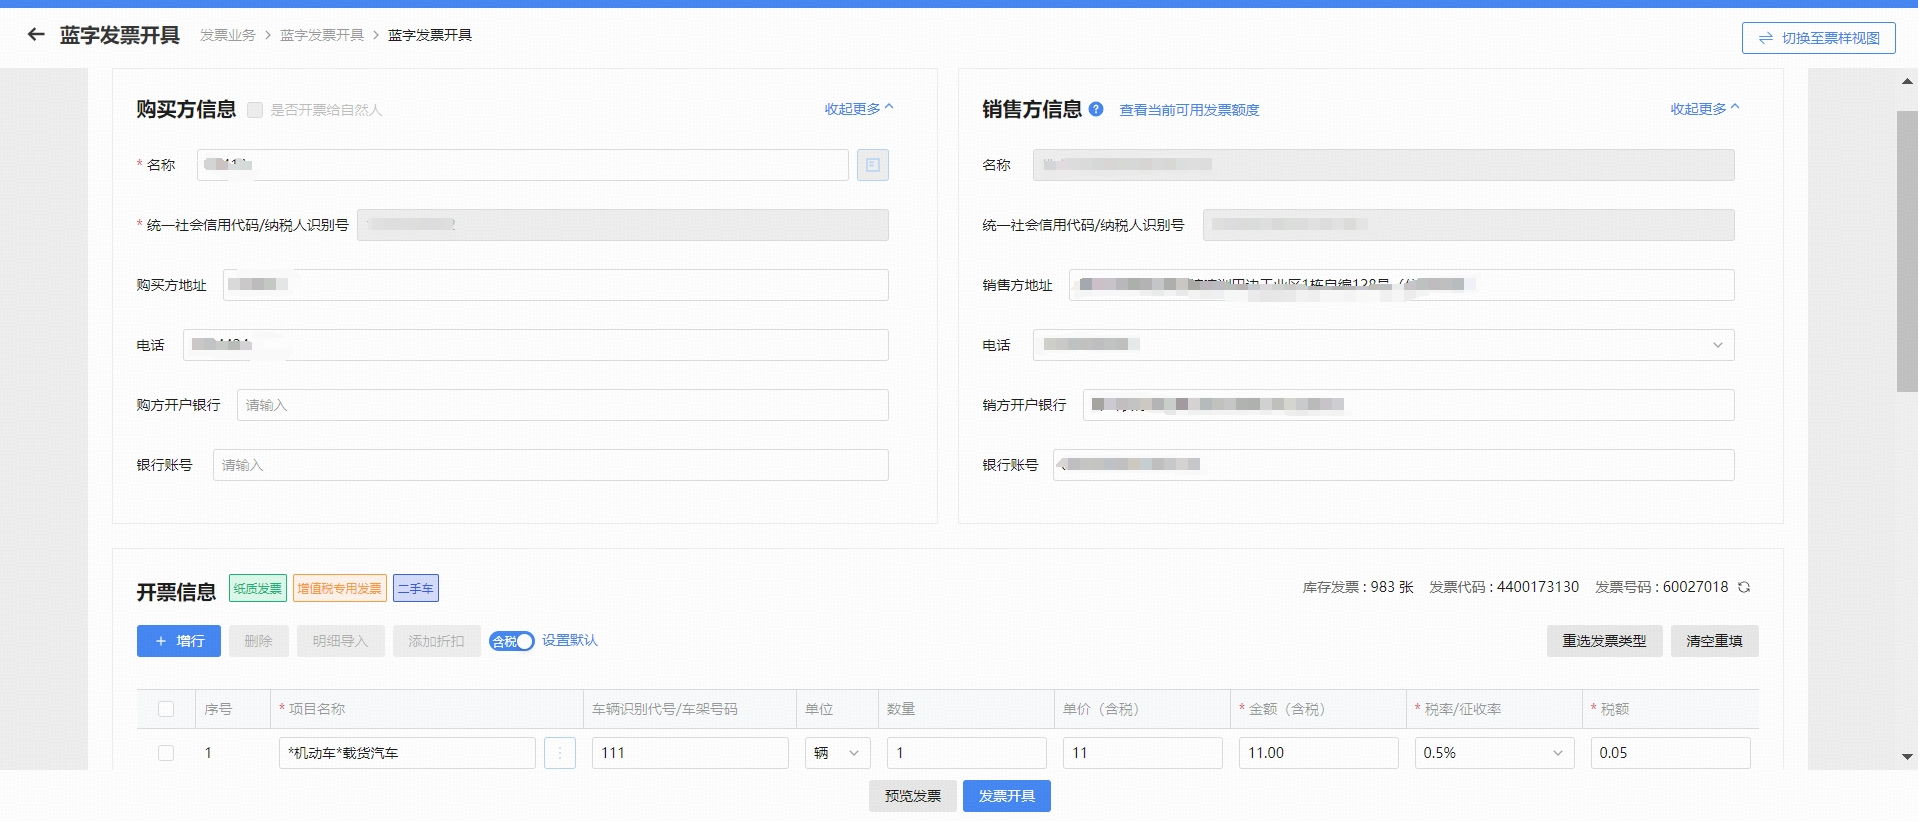Image resolution: width=1920 pixels, height=822 pixels.
Task: Open the buyer name lookup icon
Action: pyautogui.click(x=872, y=165)
